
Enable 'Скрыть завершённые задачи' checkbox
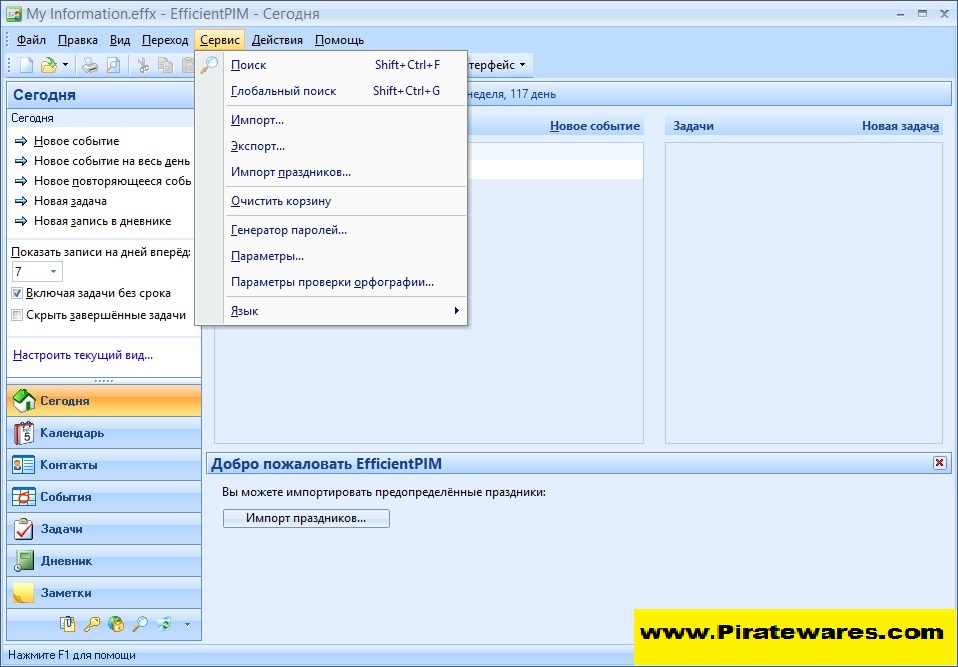tap(17, 315)
